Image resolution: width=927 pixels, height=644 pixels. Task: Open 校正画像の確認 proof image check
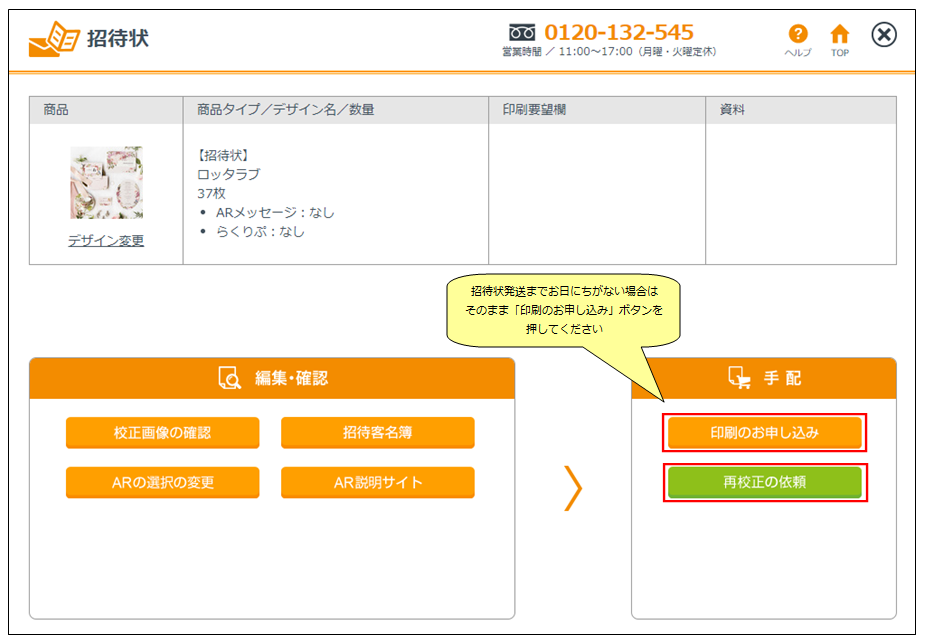coord(162,433)
